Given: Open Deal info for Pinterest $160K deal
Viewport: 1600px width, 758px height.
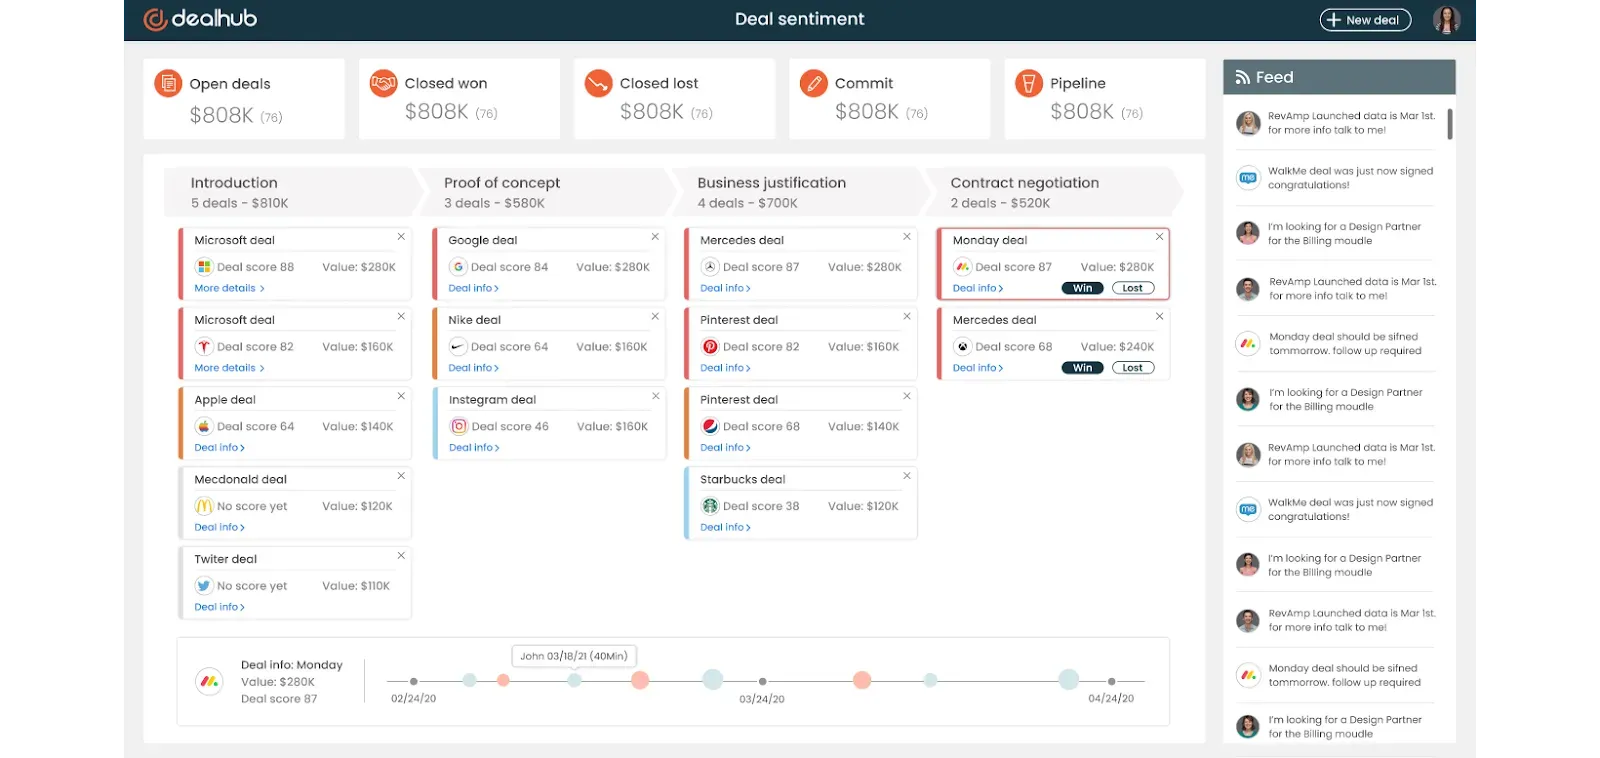Looking at the screenshot, I should [x=725, y=368].
